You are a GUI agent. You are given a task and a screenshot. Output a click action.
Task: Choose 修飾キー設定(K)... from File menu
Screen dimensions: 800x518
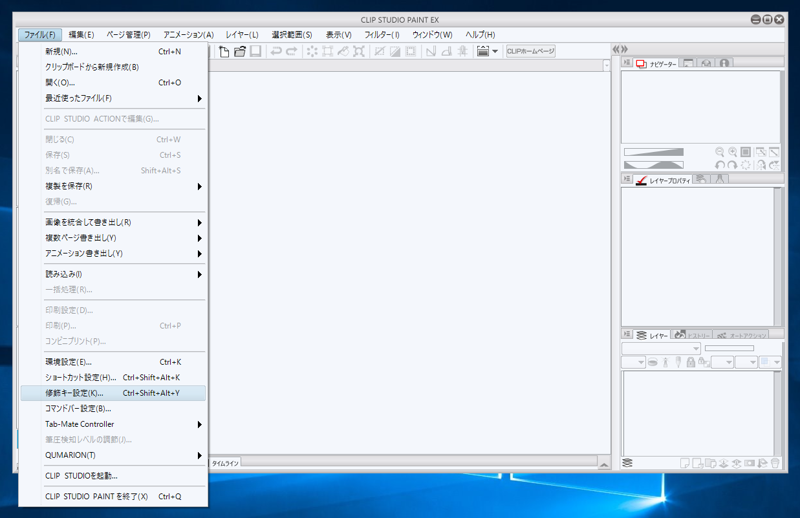tap(113, 393)
